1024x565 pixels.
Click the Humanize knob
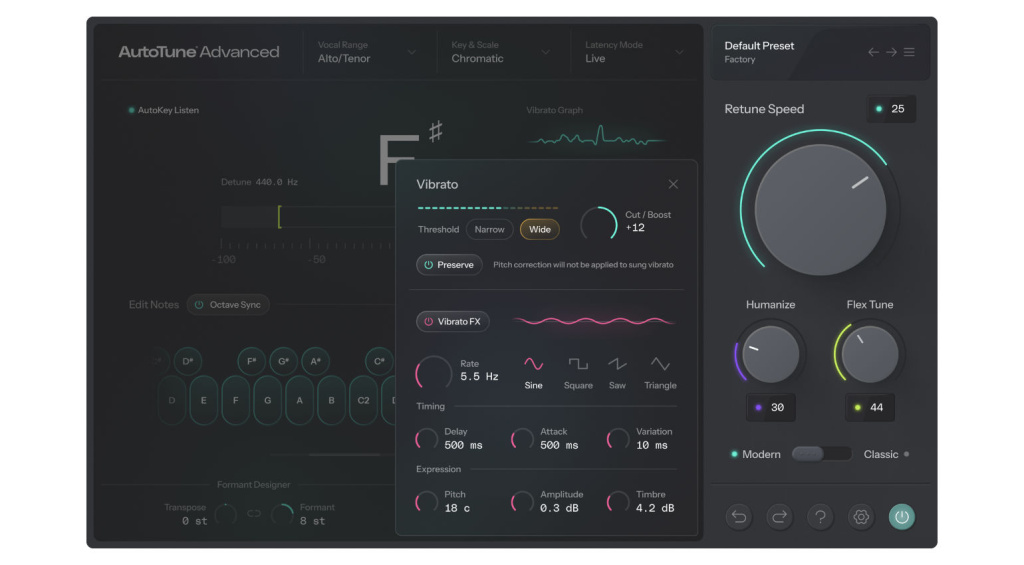(771, 354)
